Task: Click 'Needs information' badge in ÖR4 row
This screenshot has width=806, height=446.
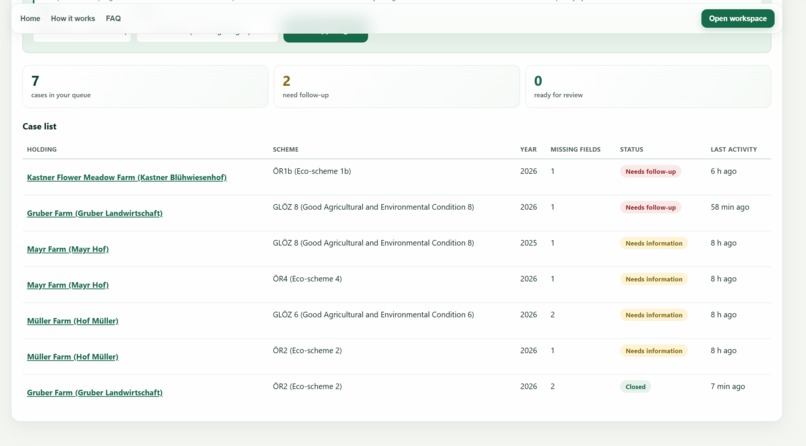Action: [653, 280]
